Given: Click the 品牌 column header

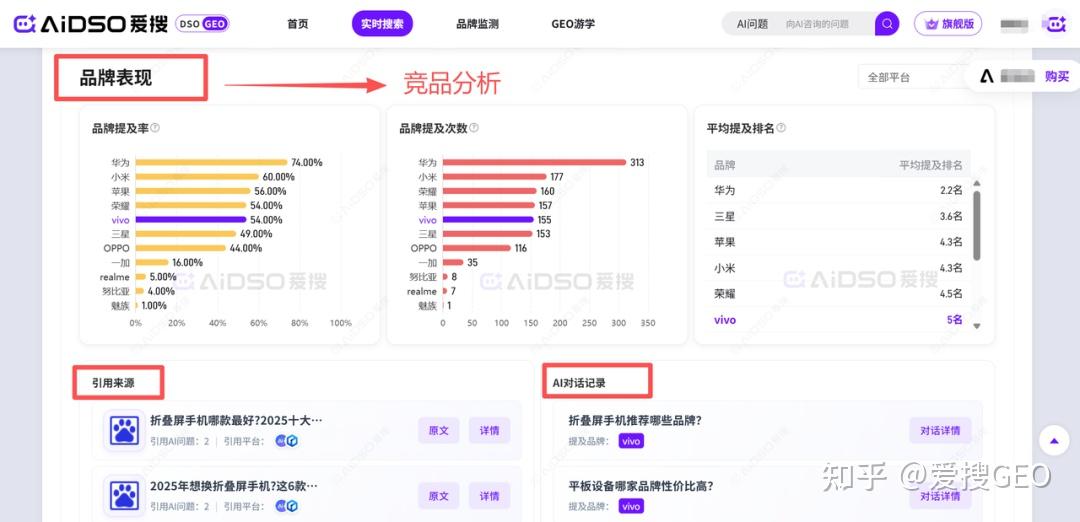Looking at the screenshot, I should point(725,165).
